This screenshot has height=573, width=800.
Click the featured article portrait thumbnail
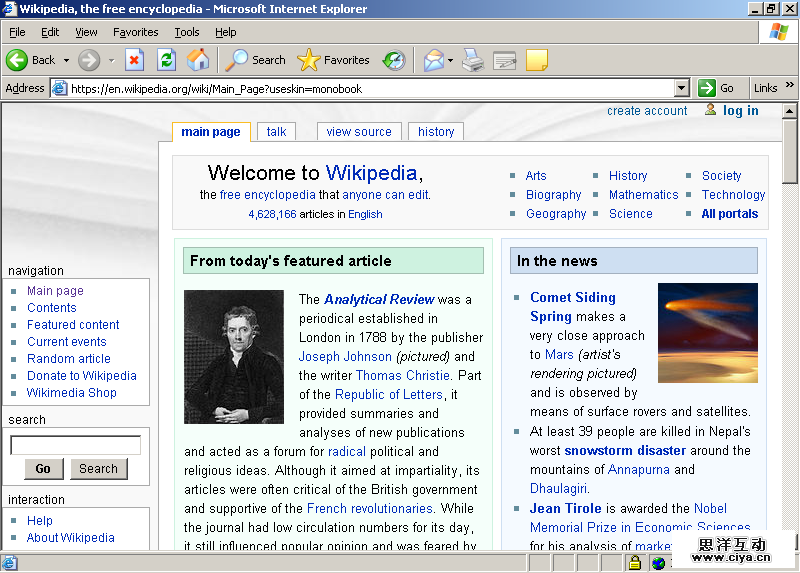(234, 357)
